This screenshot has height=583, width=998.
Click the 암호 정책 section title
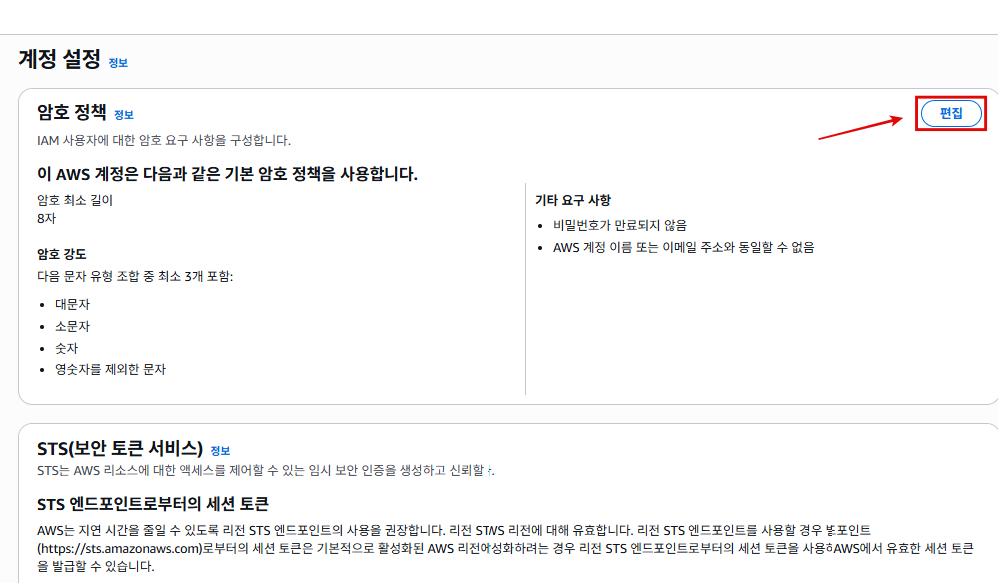point(71,113)
